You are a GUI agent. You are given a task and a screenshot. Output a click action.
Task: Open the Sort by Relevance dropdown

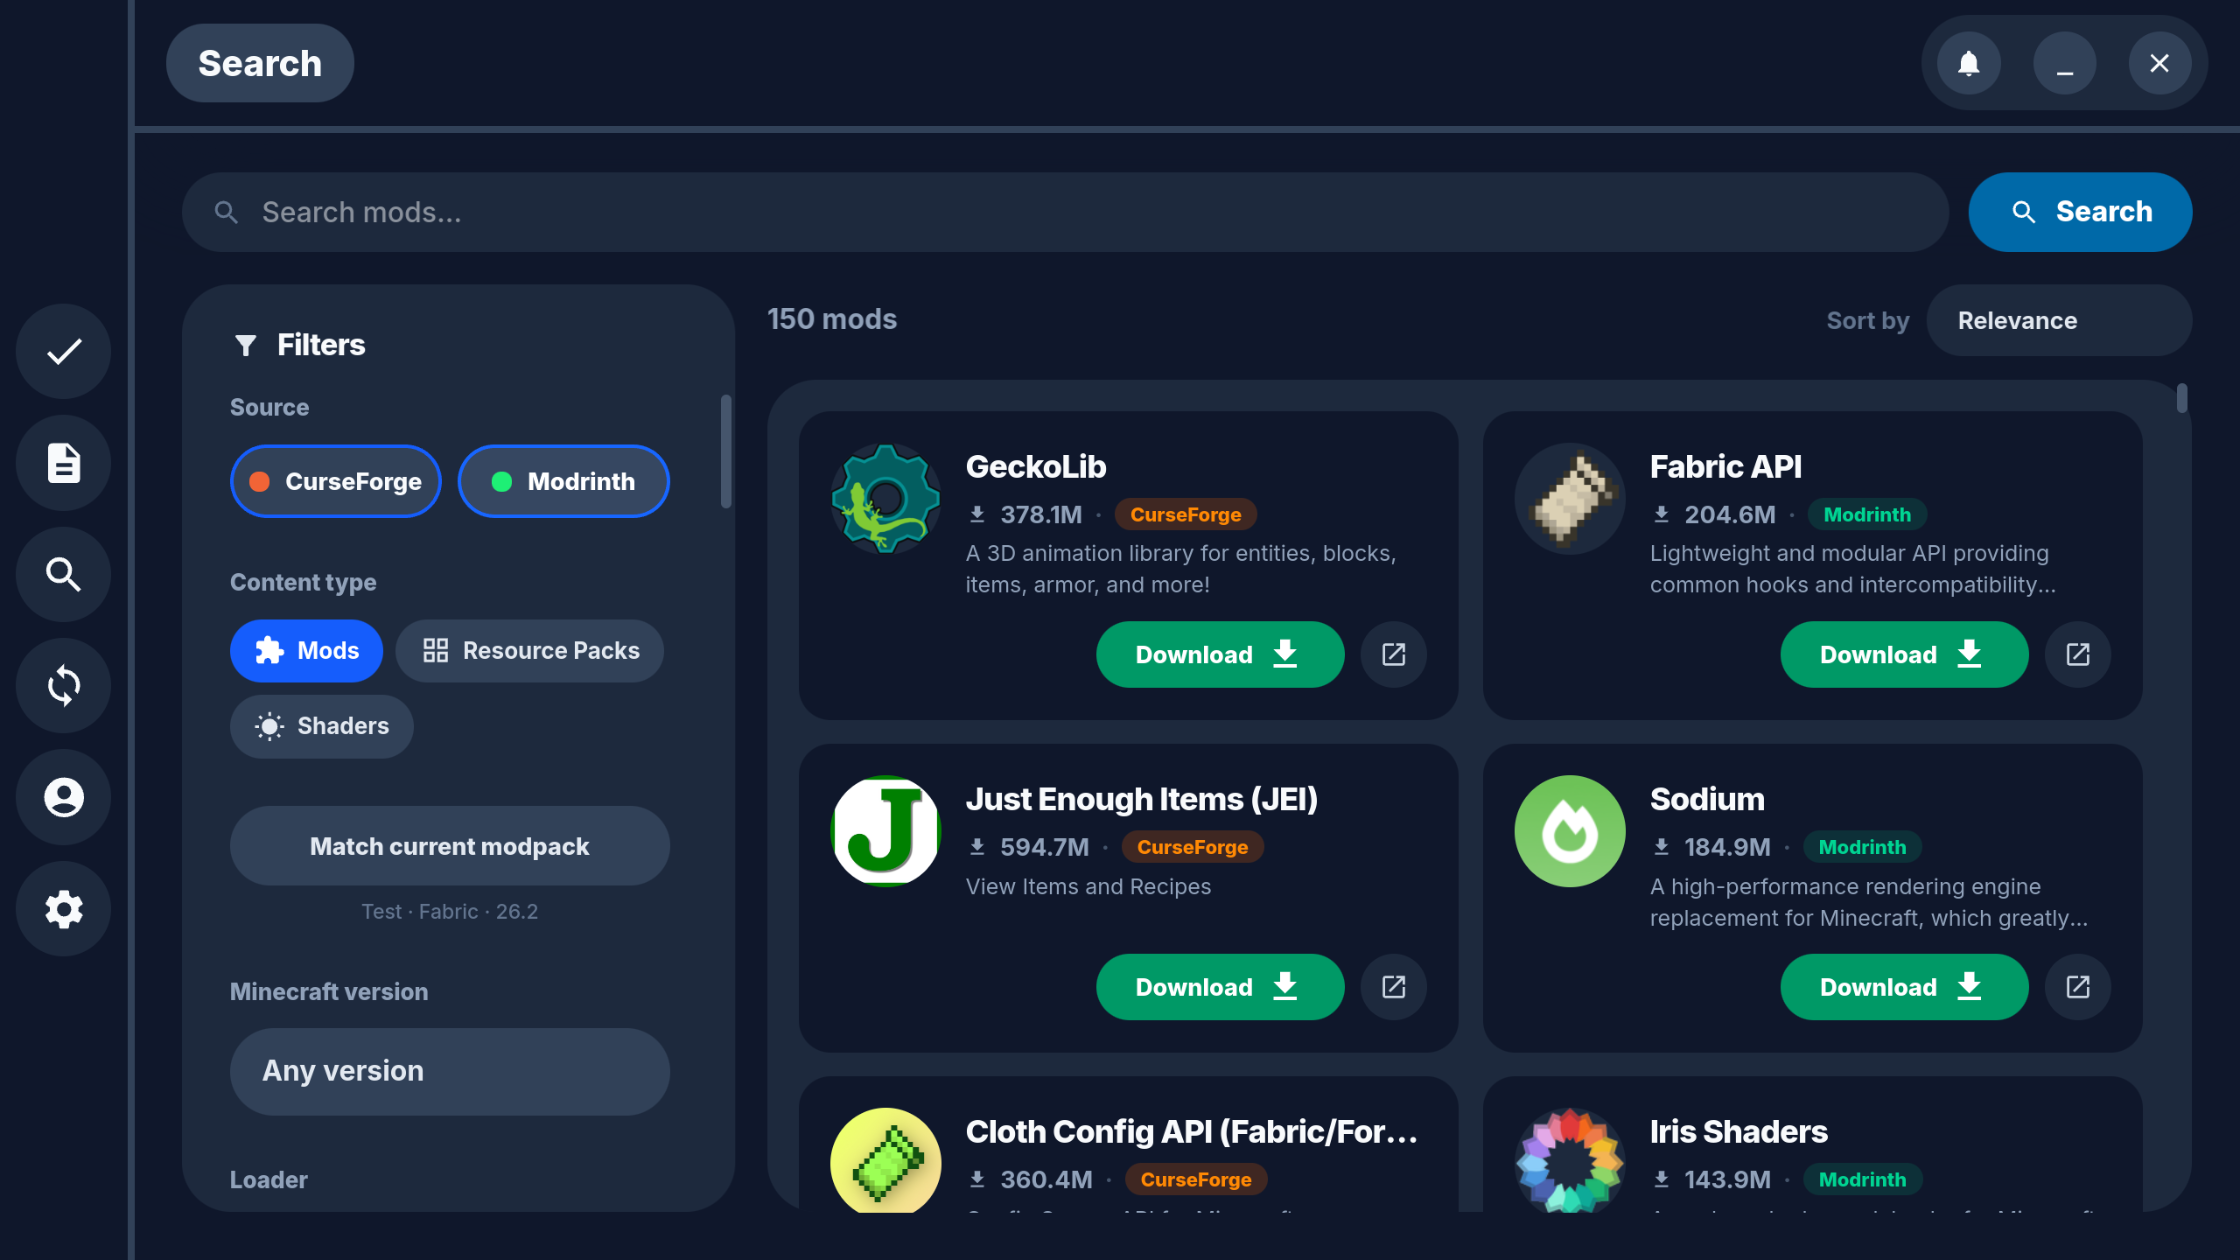2059,320
